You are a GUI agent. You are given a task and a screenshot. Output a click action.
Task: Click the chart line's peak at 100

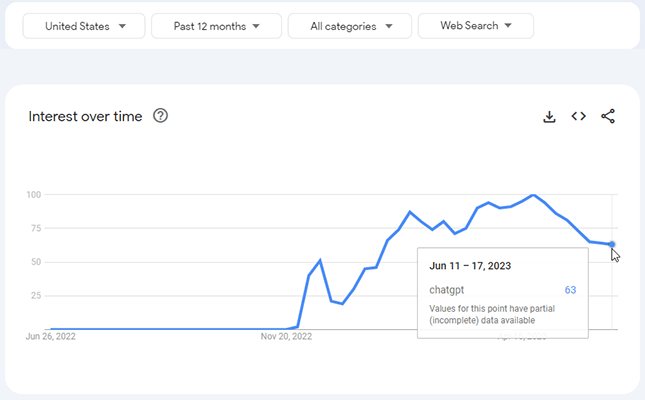click(x=534, y=195)
